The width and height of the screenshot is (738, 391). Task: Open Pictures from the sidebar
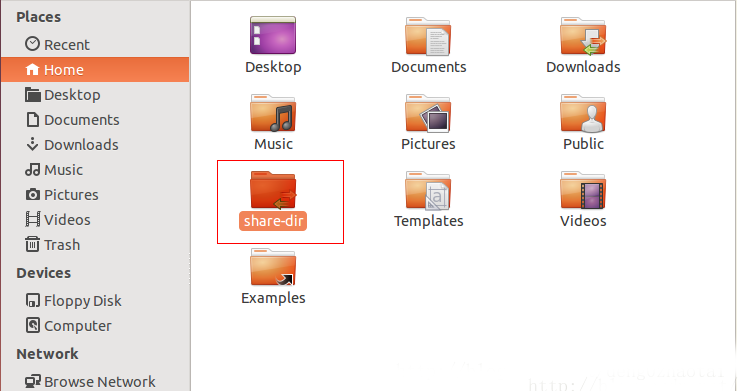(95, 194)
